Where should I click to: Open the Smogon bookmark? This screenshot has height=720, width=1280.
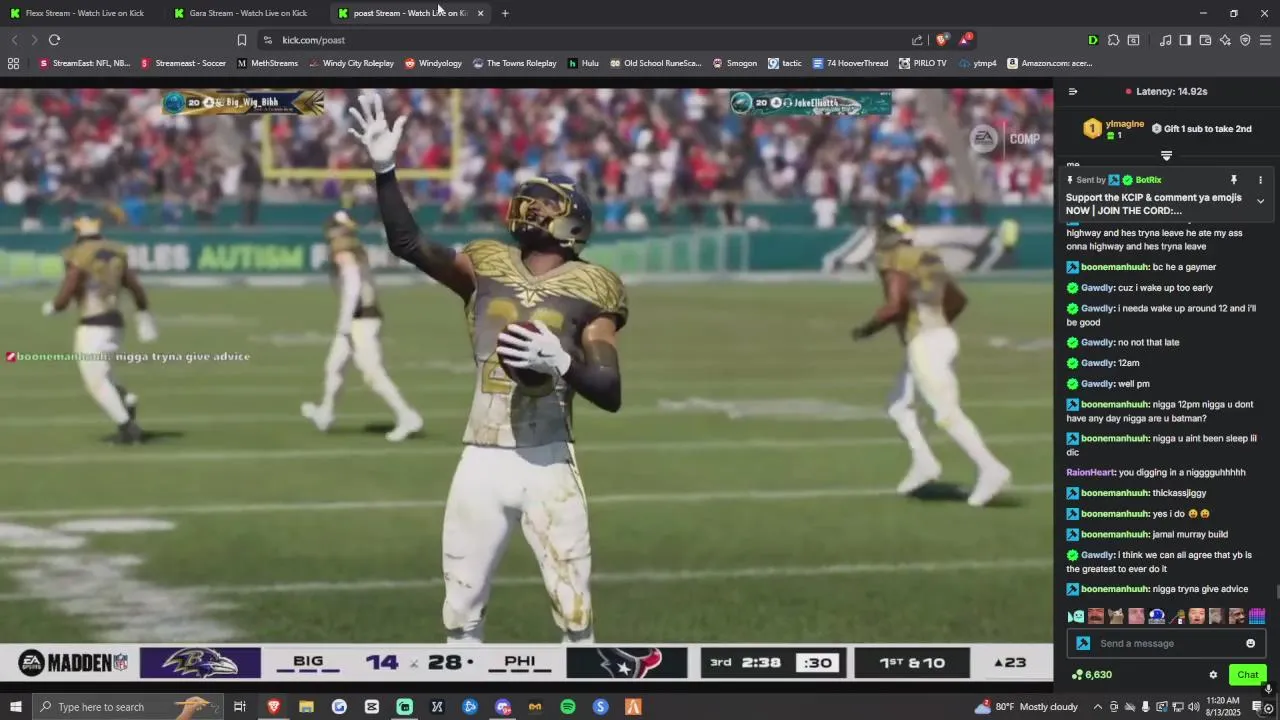click(x=734, y=63)
